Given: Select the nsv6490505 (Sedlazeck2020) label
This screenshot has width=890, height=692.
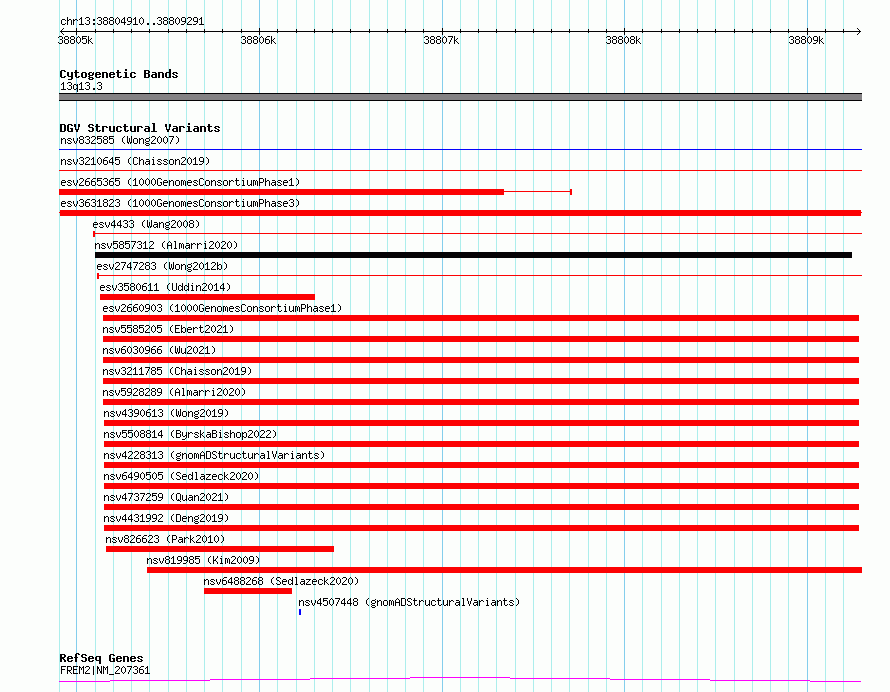Looking at the screenshot, I should 181,476.
